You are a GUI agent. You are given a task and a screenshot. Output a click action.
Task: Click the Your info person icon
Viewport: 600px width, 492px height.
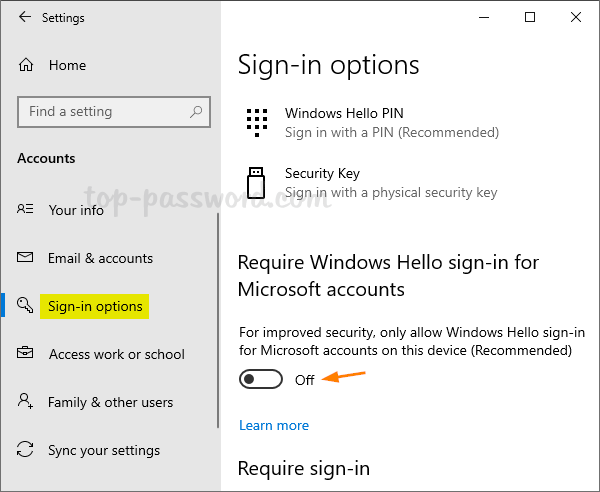[26, 210]
